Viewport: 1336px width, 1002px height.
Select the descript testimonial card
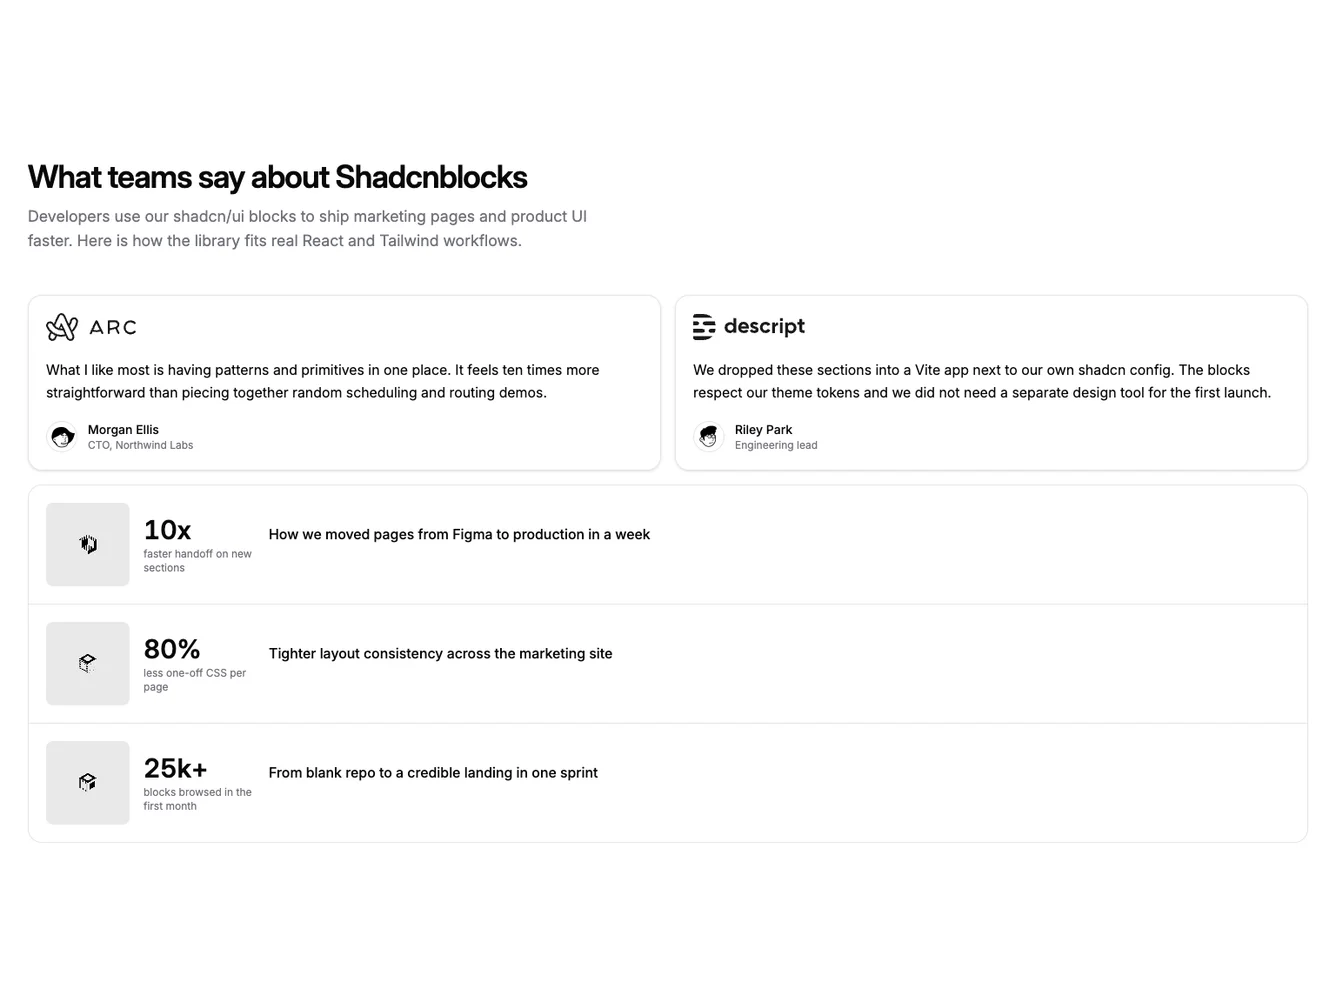pos(991,382)
